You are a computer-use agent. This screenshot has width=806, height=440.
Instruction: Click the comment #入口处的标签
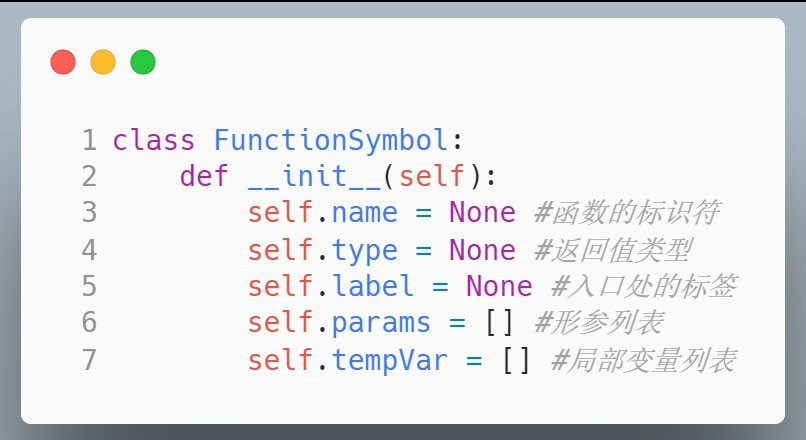[x=644, y=286]
